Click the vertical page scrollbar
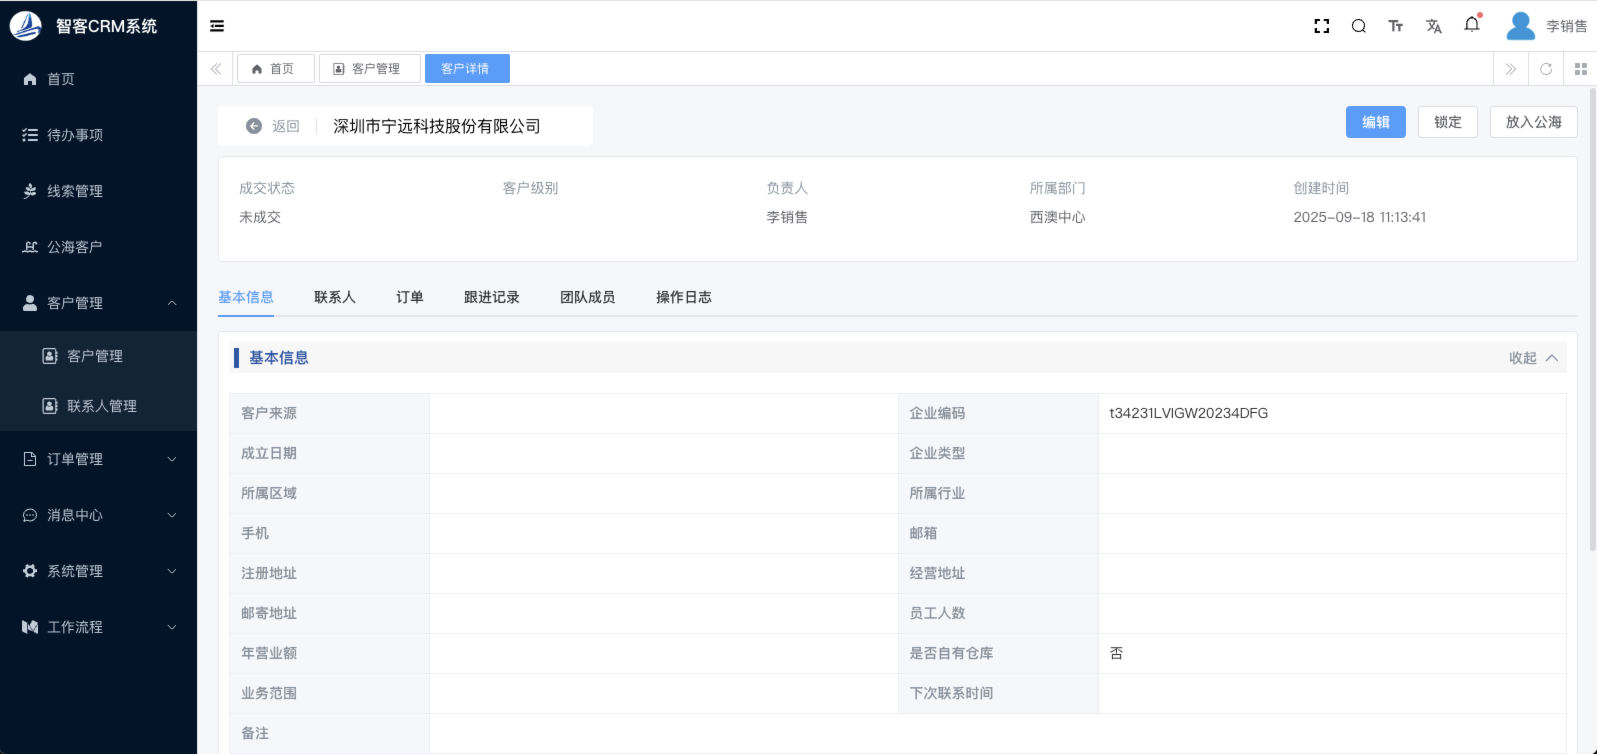The image size is (1597, 754). (1592, 320)
